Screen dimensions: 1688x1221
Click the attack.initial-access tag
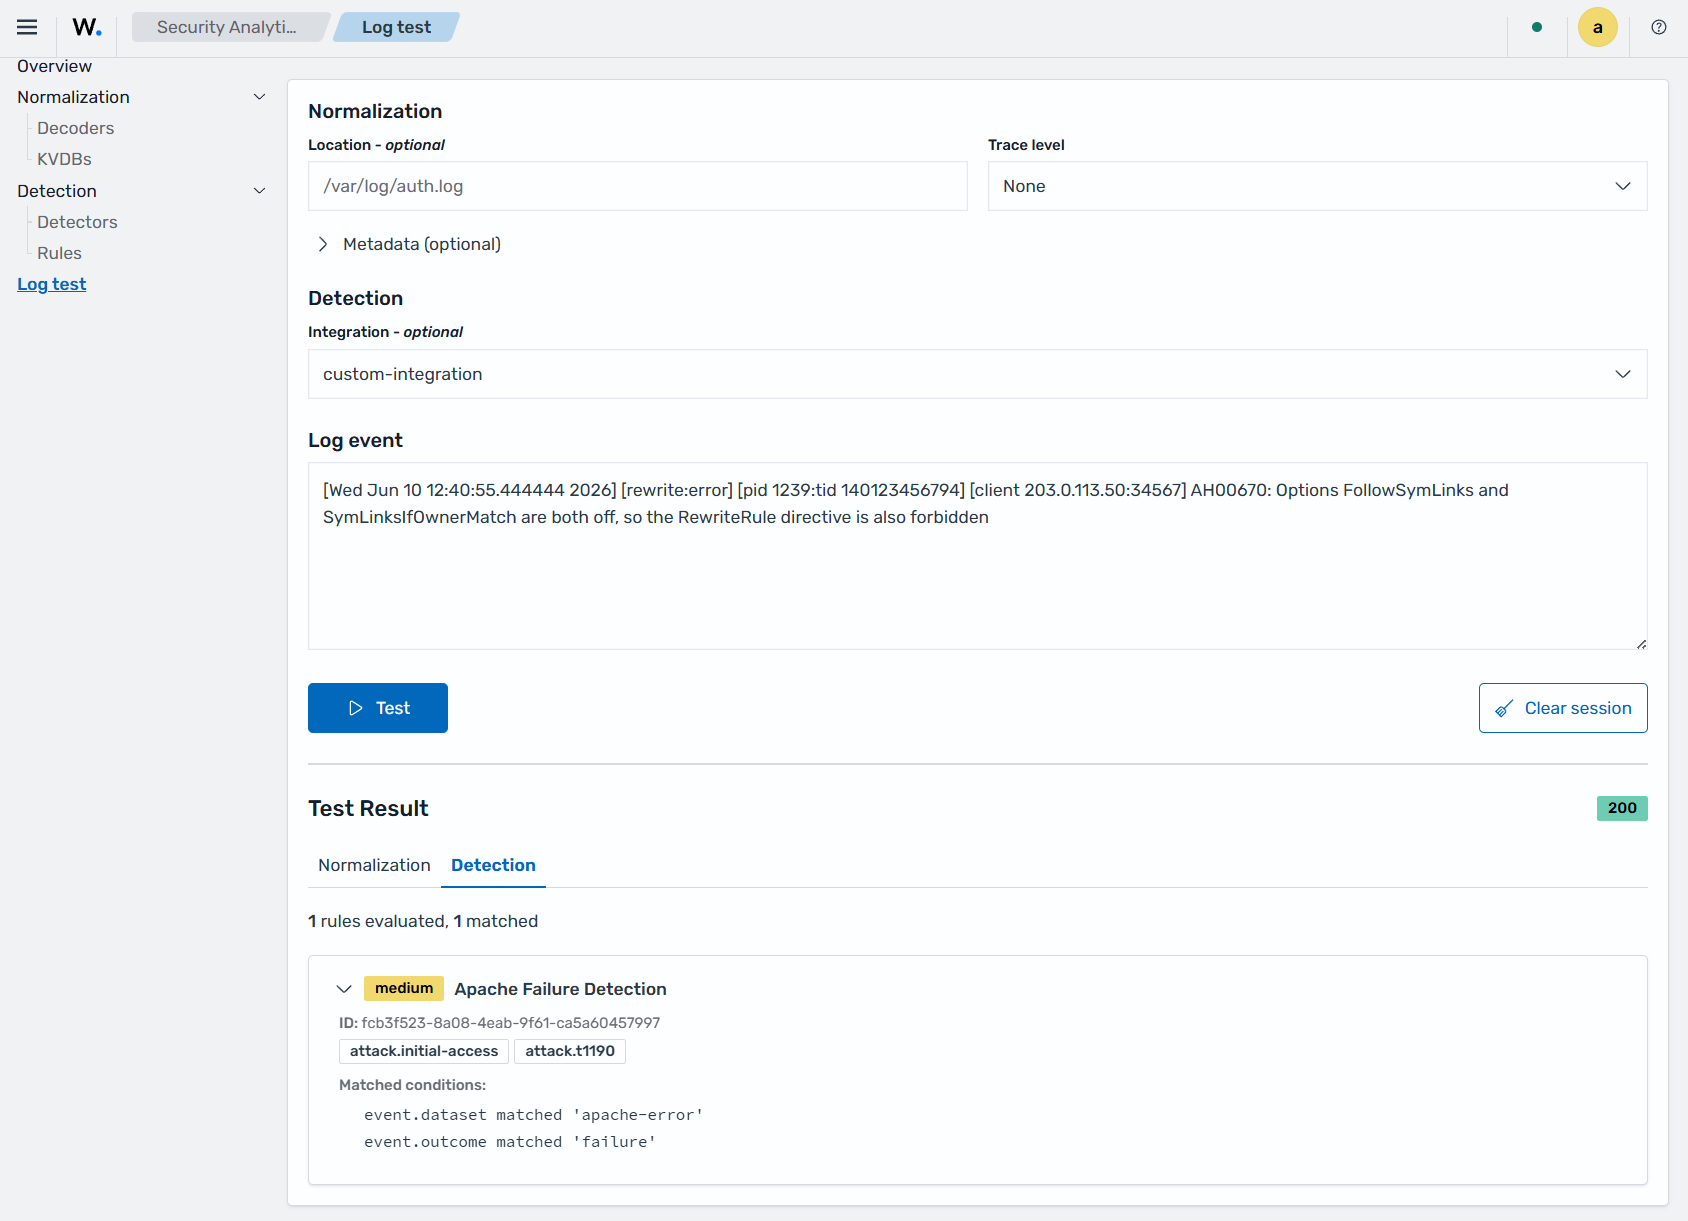pos(424,1051)
